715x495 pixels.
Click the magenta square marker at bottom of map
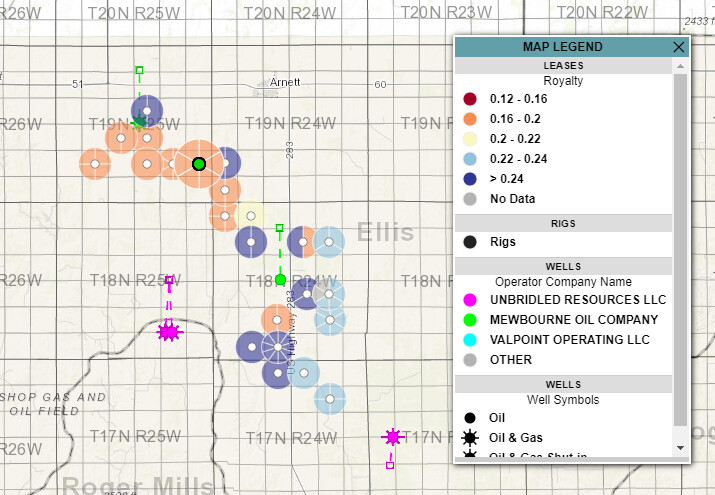coord(390,465)
